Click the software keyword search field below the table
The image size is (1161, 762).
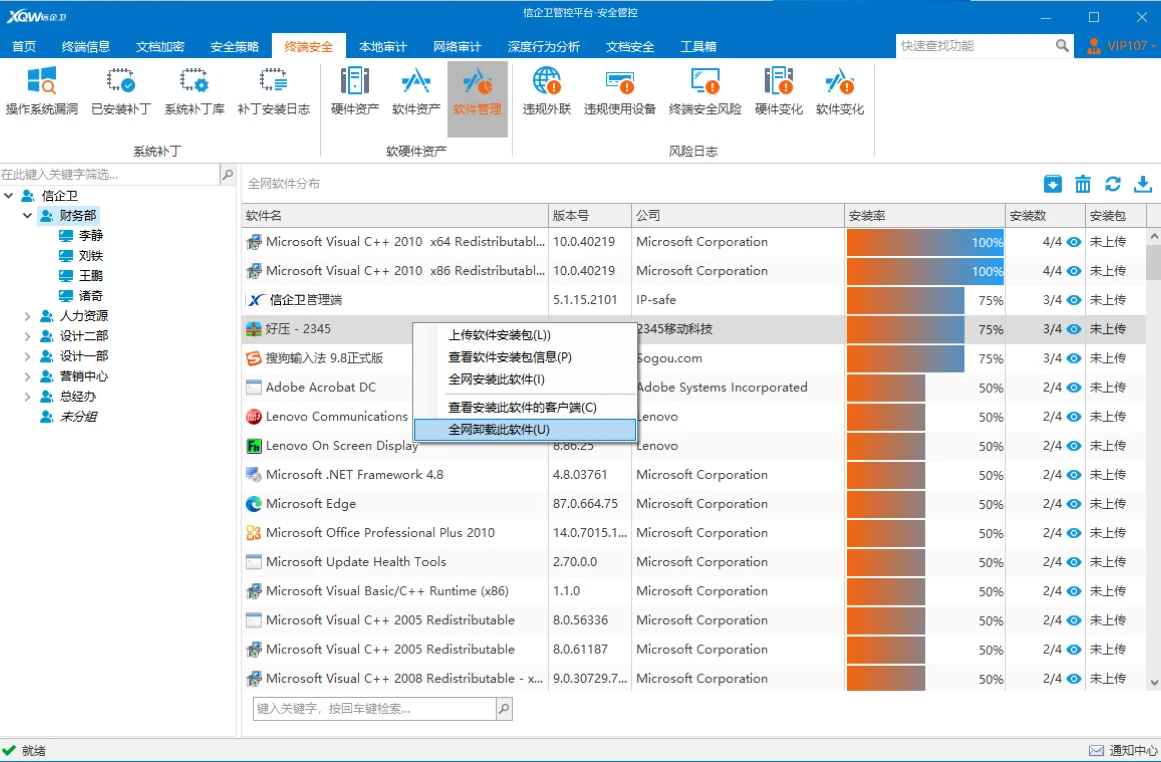point(375,709)
